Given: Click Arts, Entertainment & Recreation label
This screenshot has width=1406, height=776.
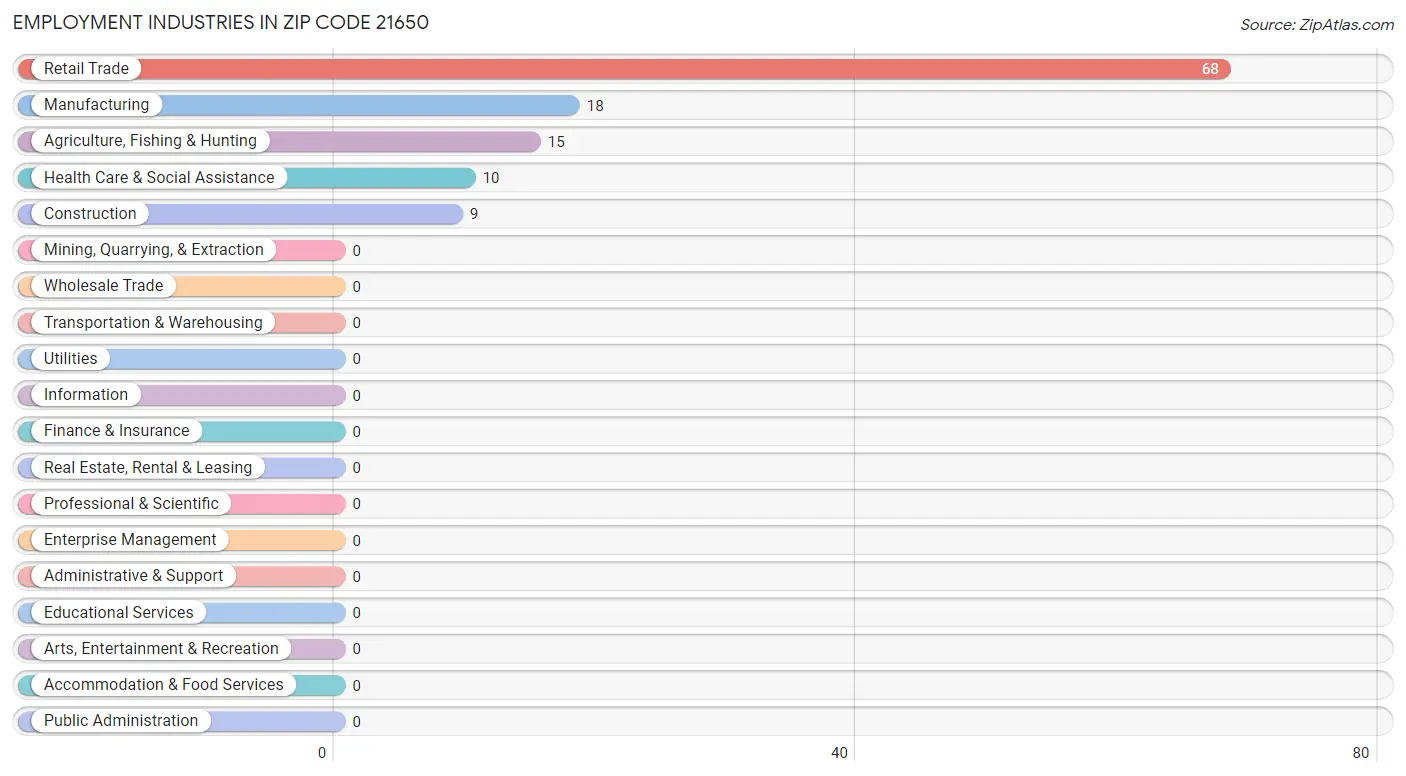Looking at the screenshot, I should pos(161,649).
